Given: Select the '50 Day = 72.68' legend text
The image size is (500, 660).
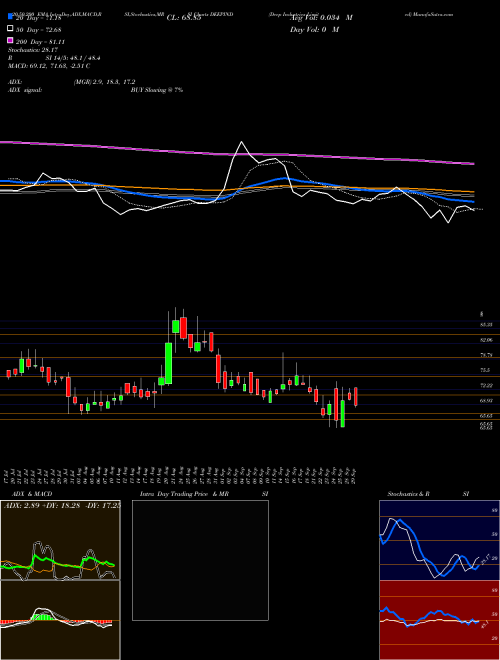Looking at the screenshot, I should tap(39, 29).
